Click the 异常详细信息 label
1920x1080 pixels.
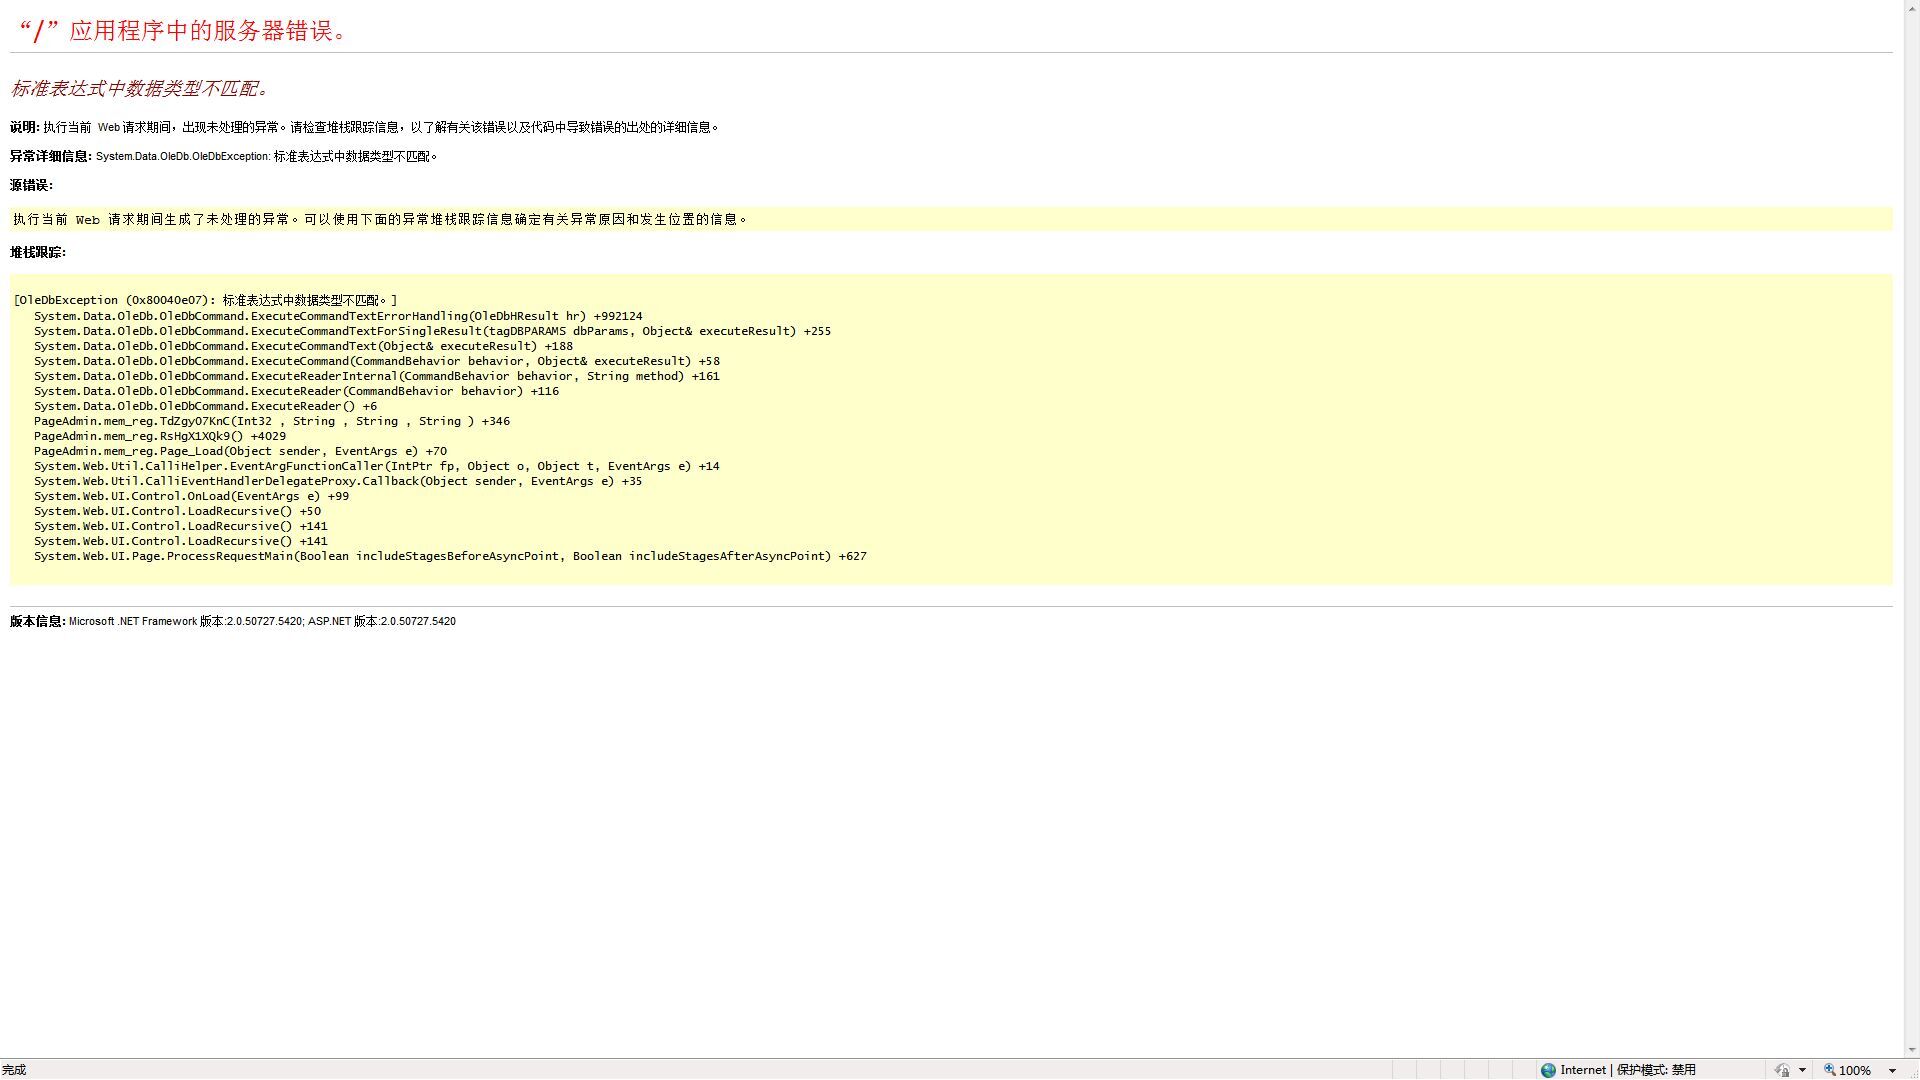tap(50, 156)
